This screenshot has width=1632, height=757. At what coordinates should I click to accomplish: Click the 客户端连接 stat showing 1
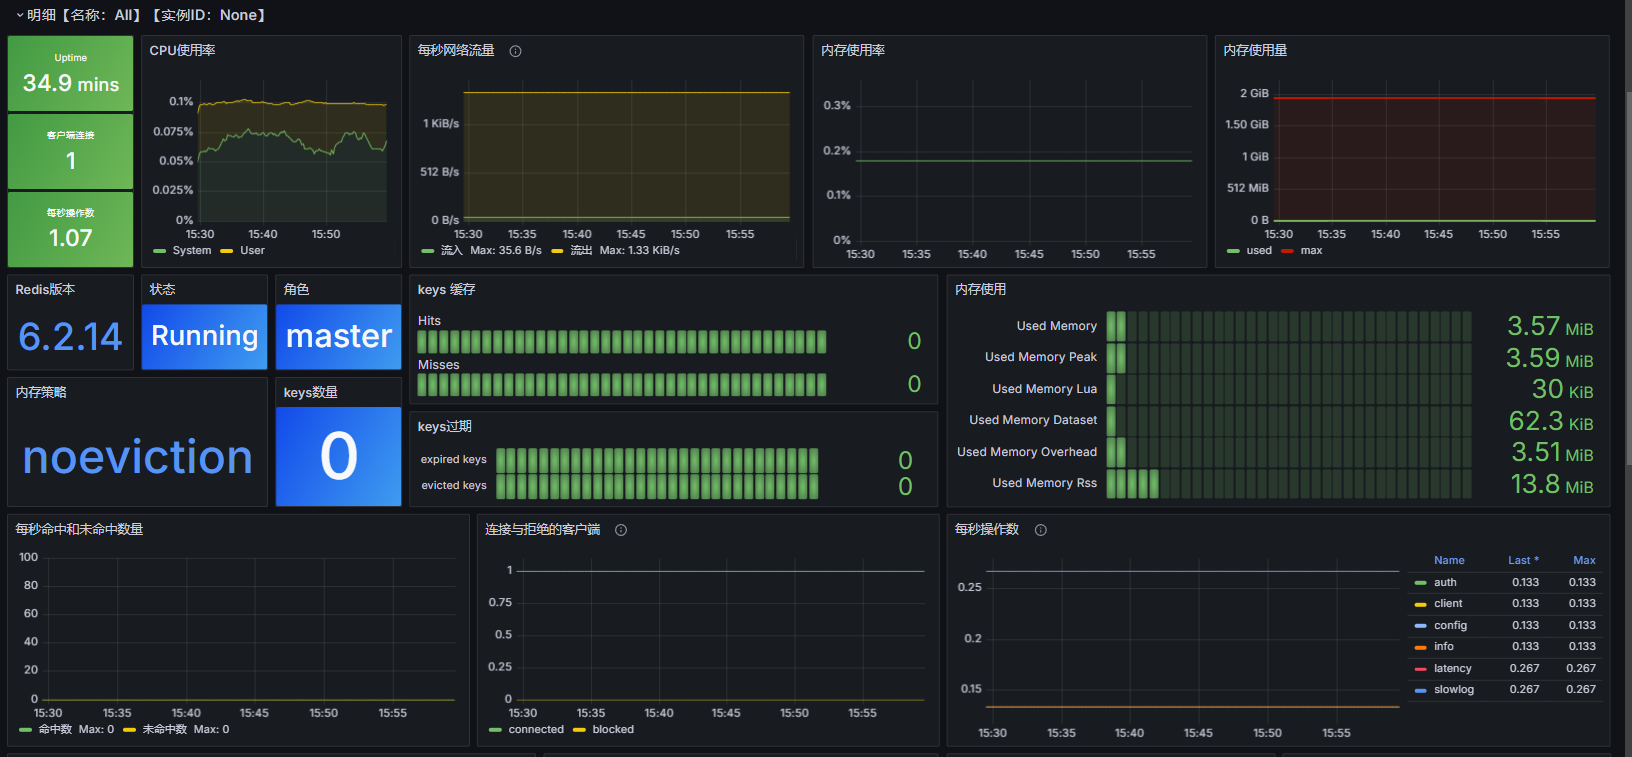click(71, 152)
